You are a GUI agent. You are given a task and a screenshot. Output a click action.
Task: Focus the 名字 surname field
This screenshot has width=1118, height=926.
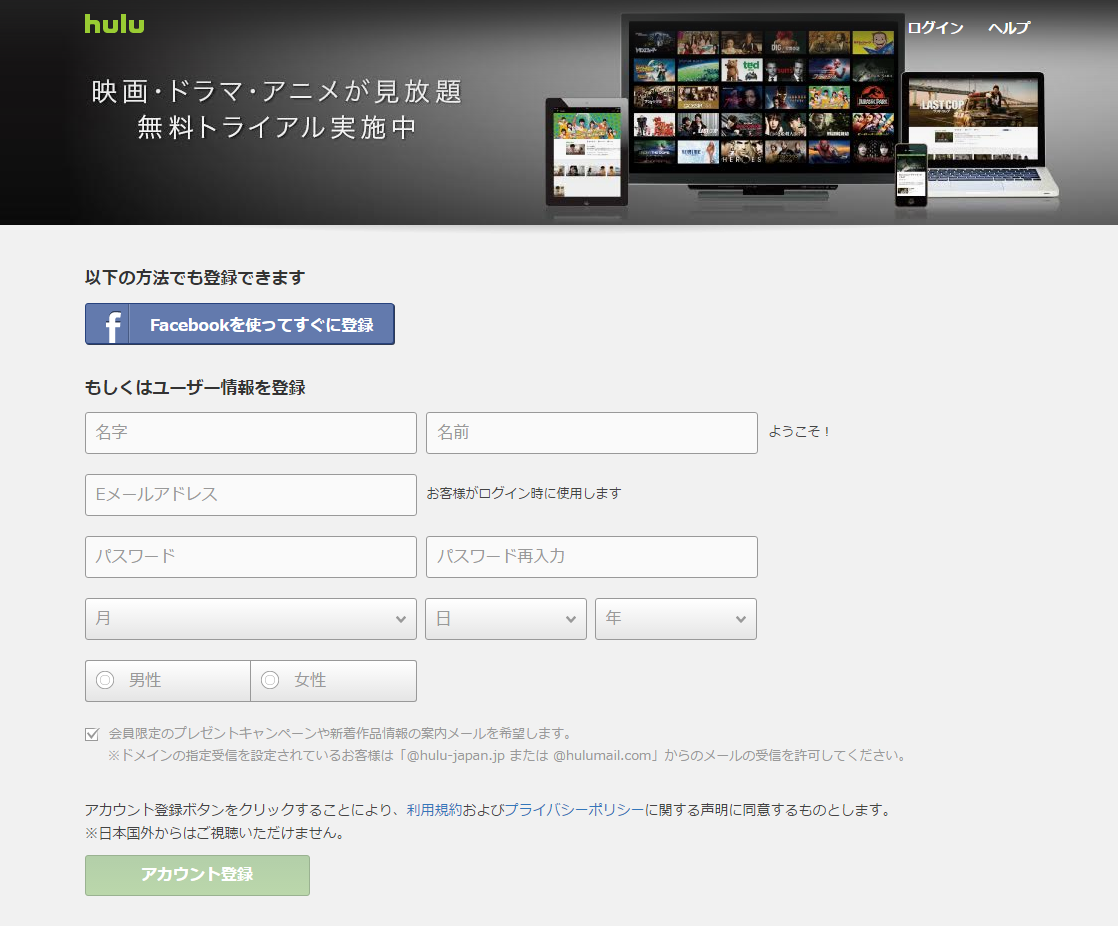click(250, 433)
